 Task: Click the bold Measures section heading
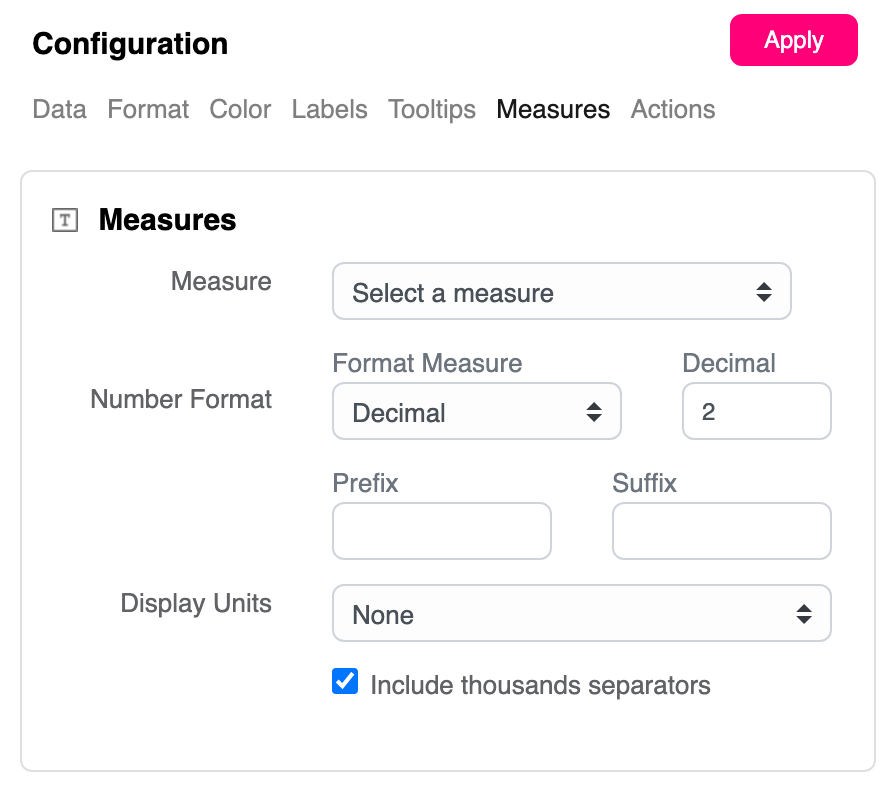coord(167,220)
